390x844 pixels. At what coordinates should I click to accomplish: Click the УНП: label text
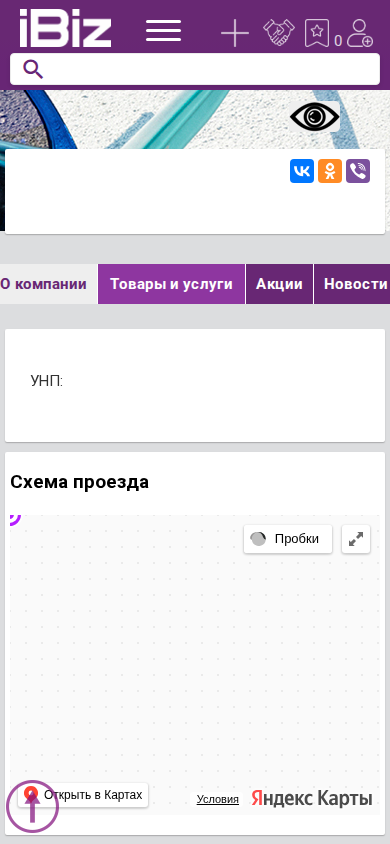coord(47,382)
